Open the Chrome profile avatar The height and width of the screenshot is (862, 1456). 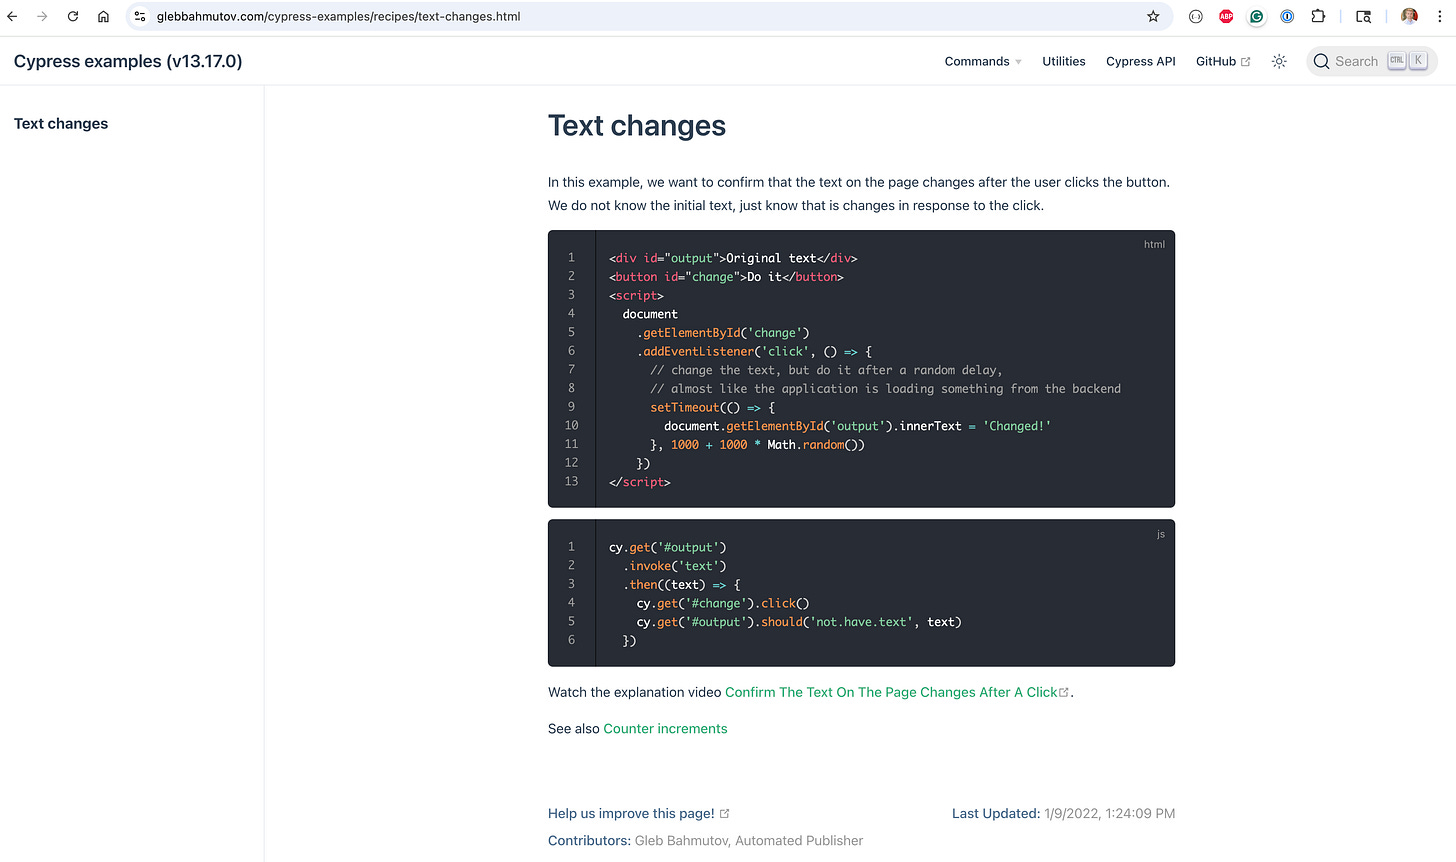pos(1409,16)
